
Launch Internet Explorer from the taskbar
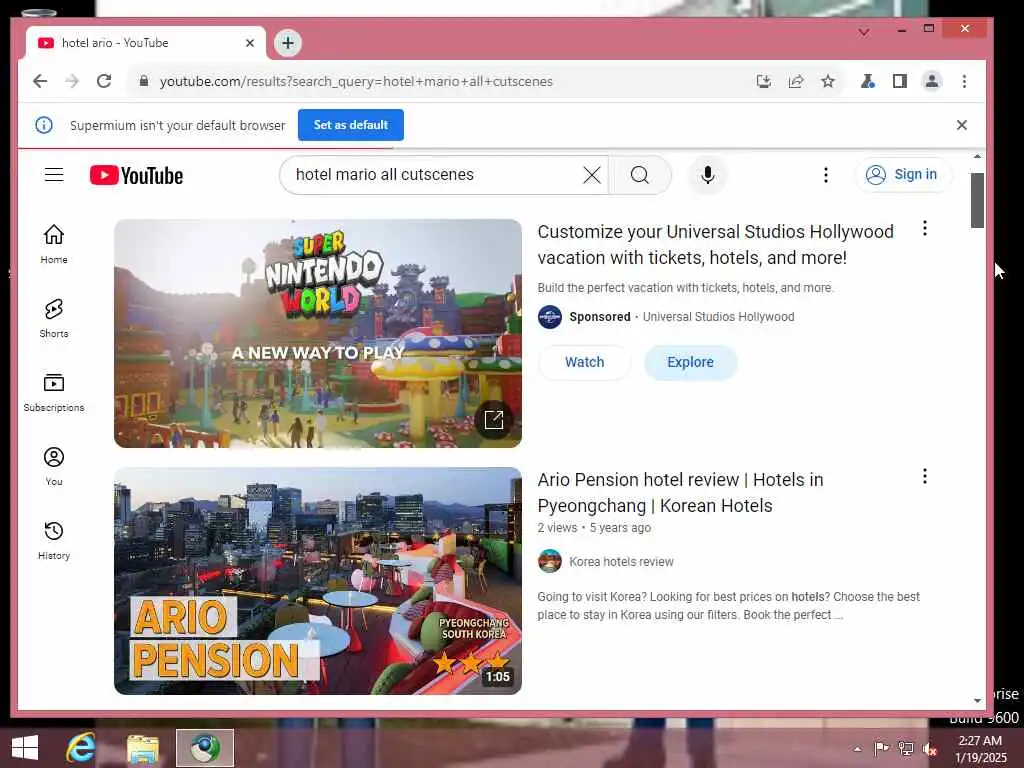[81, 748]
